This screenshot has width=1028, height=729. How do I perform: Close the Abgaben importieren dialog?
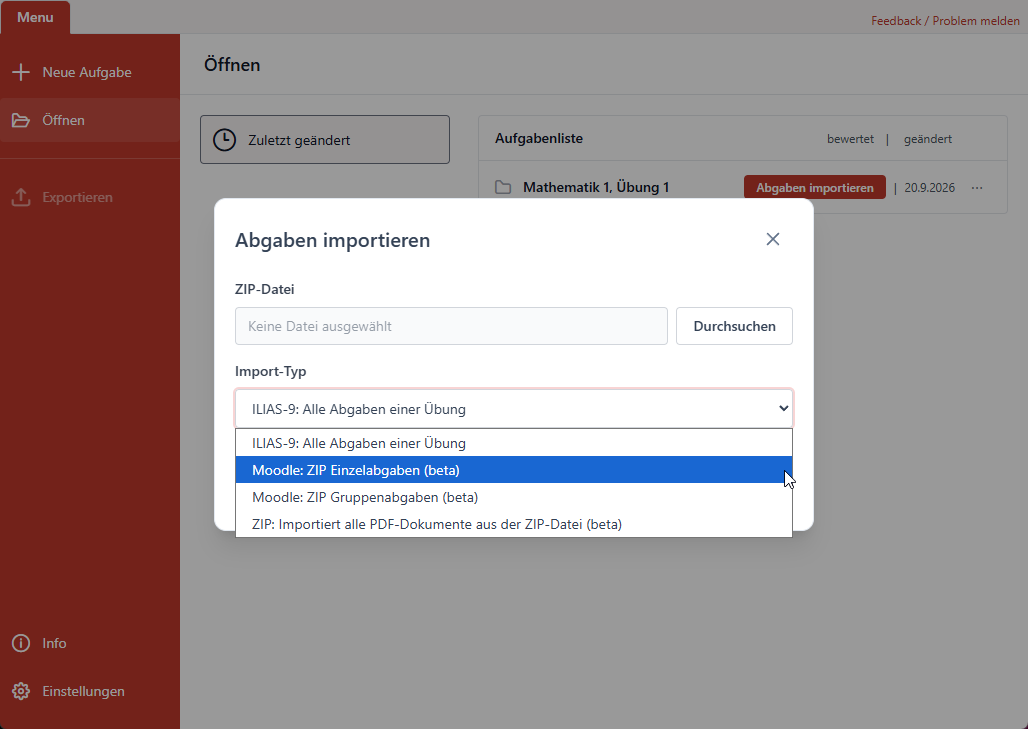coord(773,239)
